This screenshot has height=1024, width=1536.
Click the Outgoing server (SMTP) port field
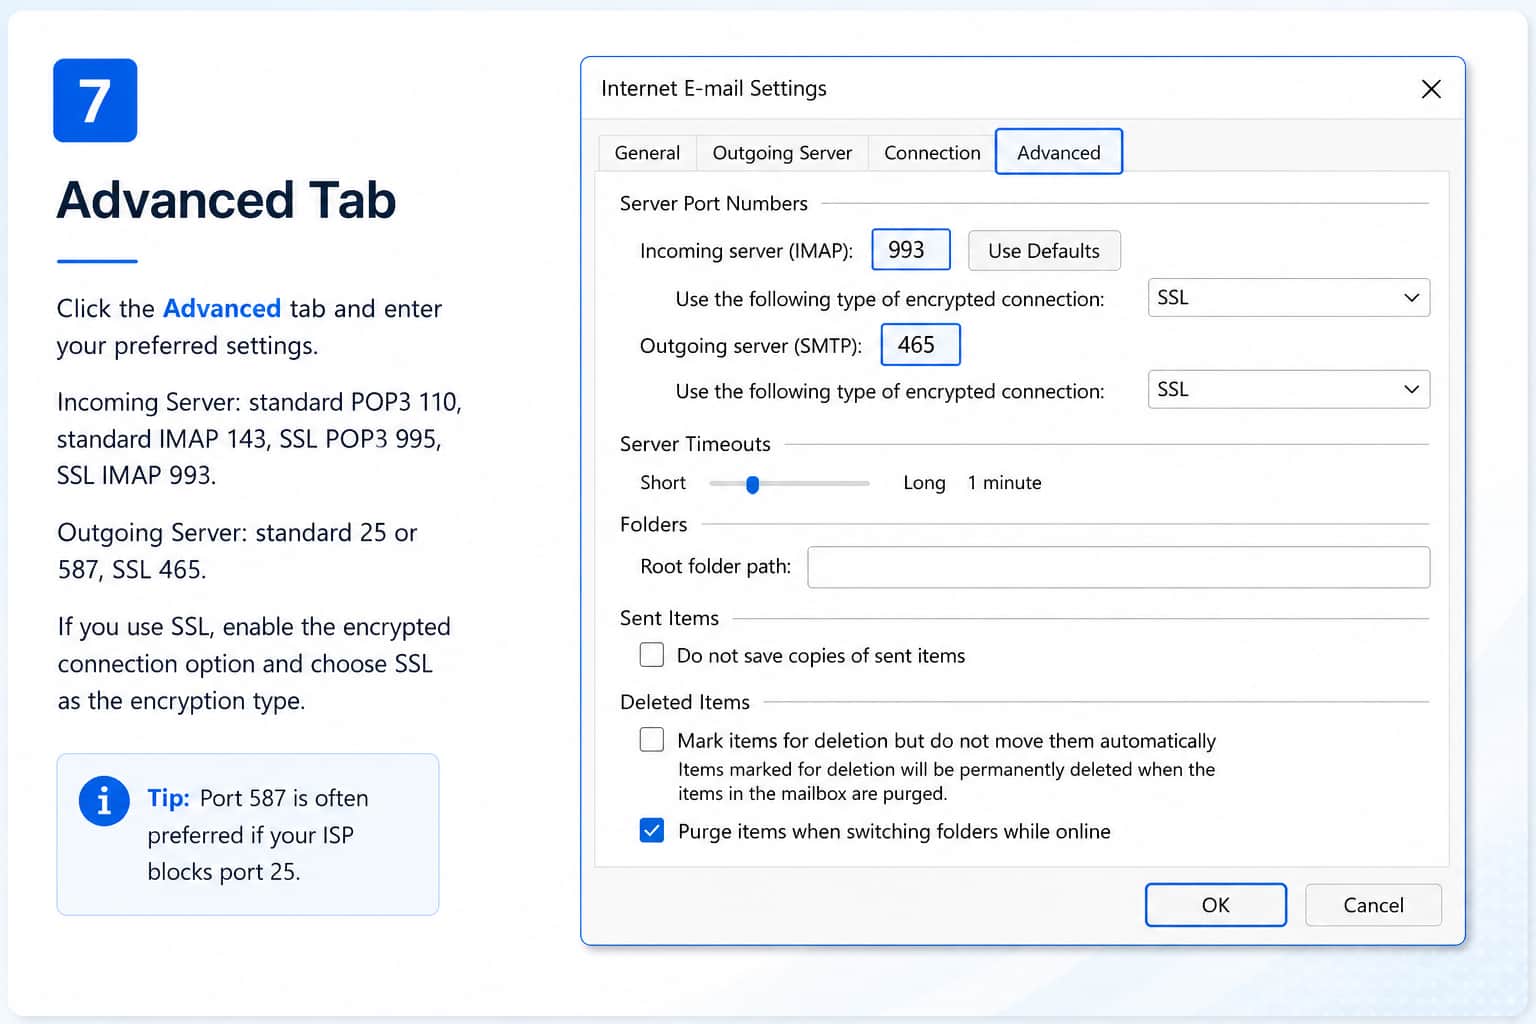point(920,345)
